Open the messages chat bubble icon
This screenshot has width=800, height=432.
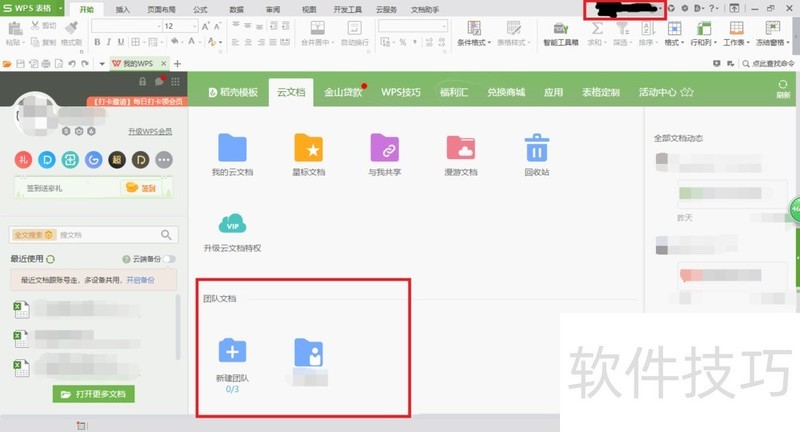coord(159,82)
